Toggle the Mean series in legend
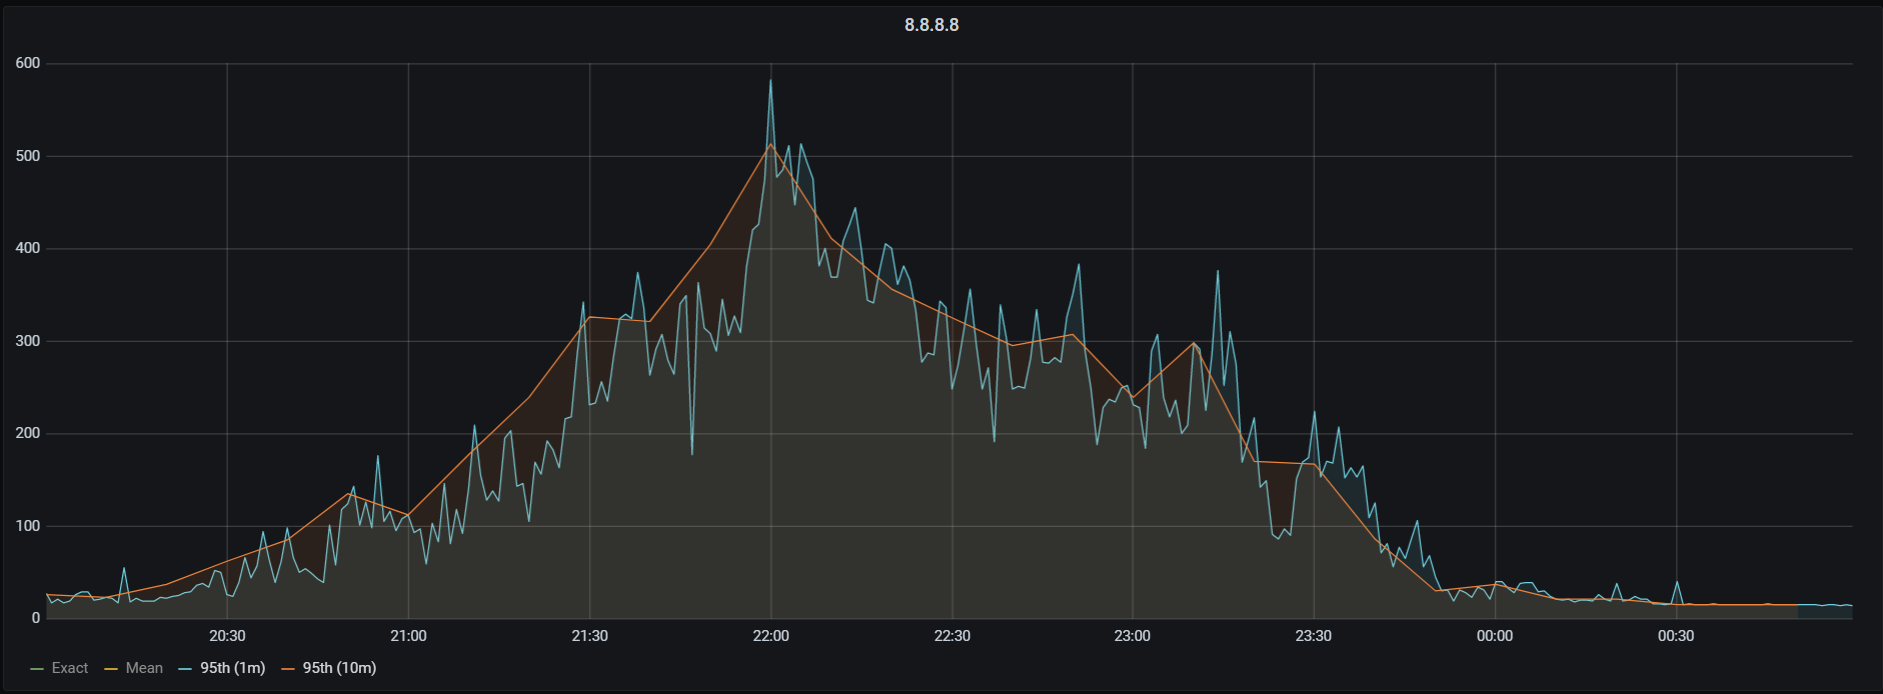Viewport: 1883px width, 694px height. click(144, 668)
